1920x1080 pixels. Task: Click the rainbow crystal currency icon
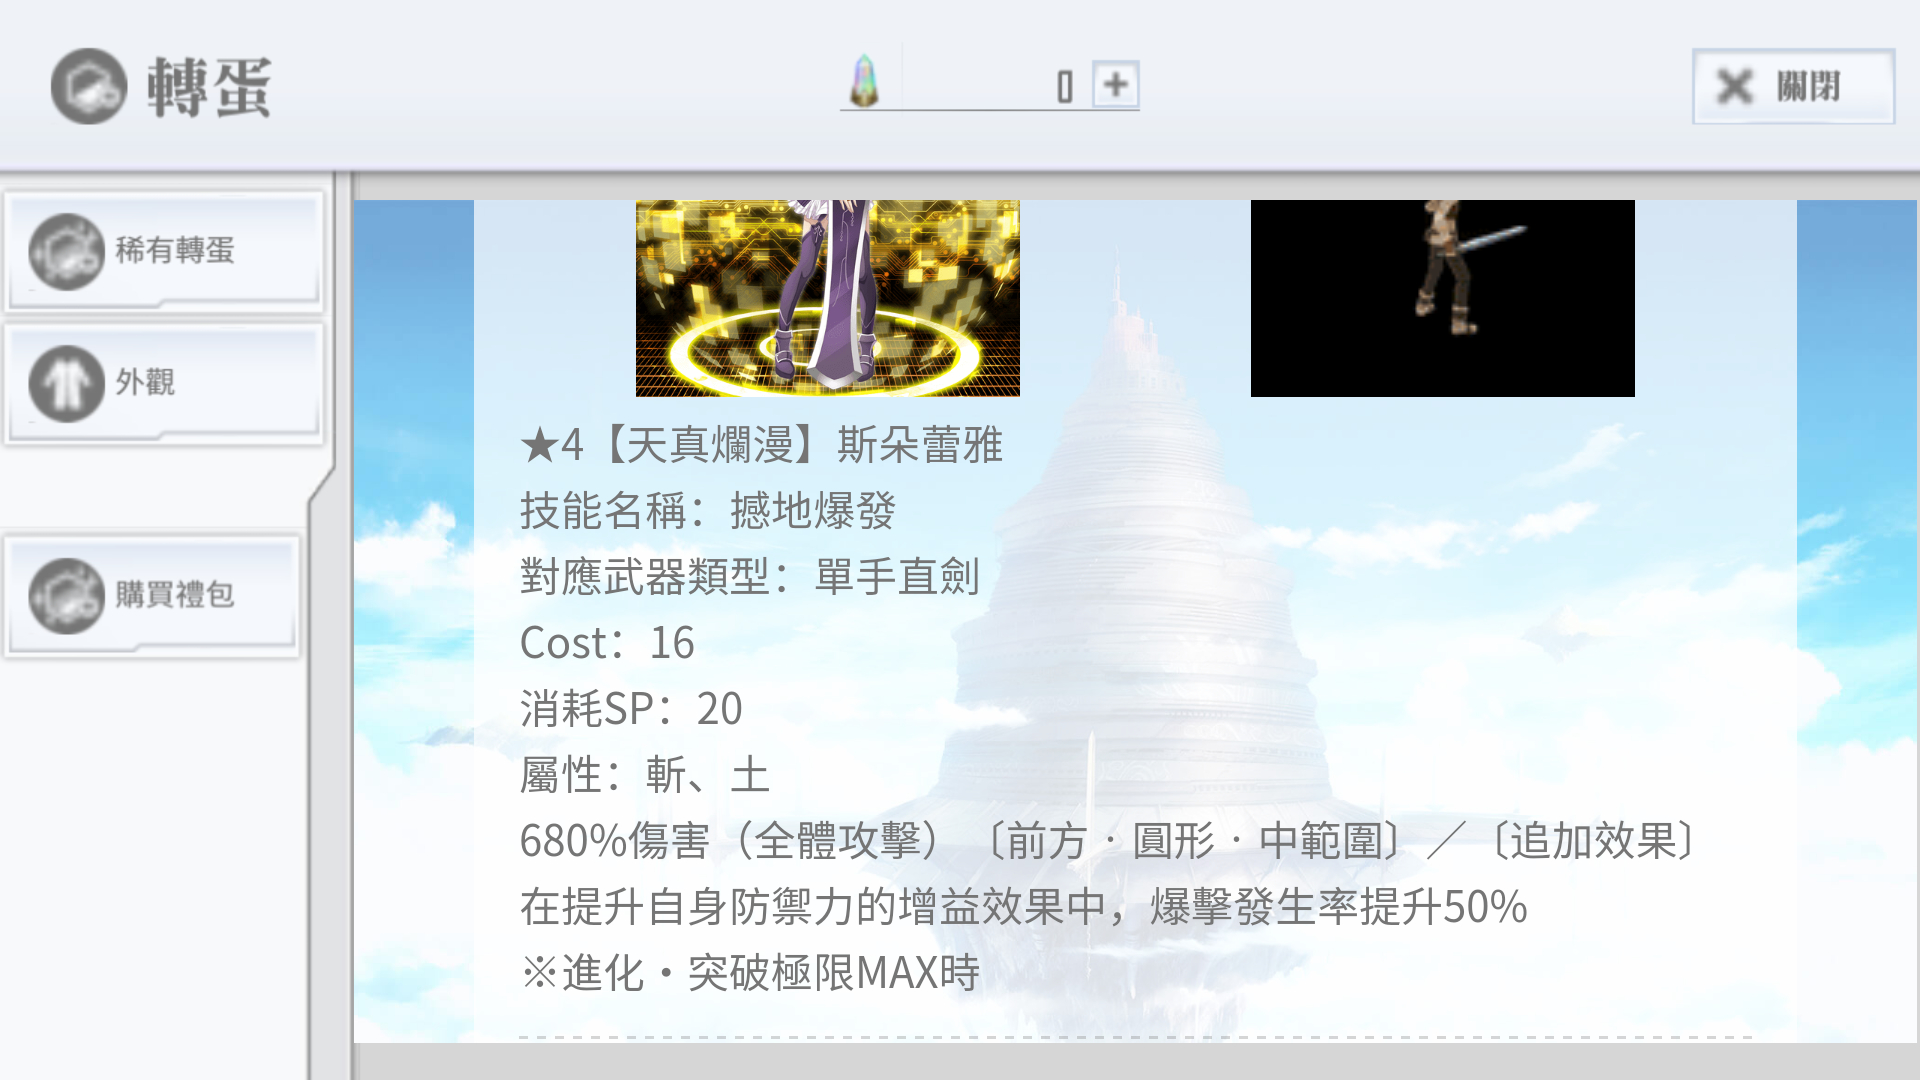pyautogui.click(x=864, y=81)
